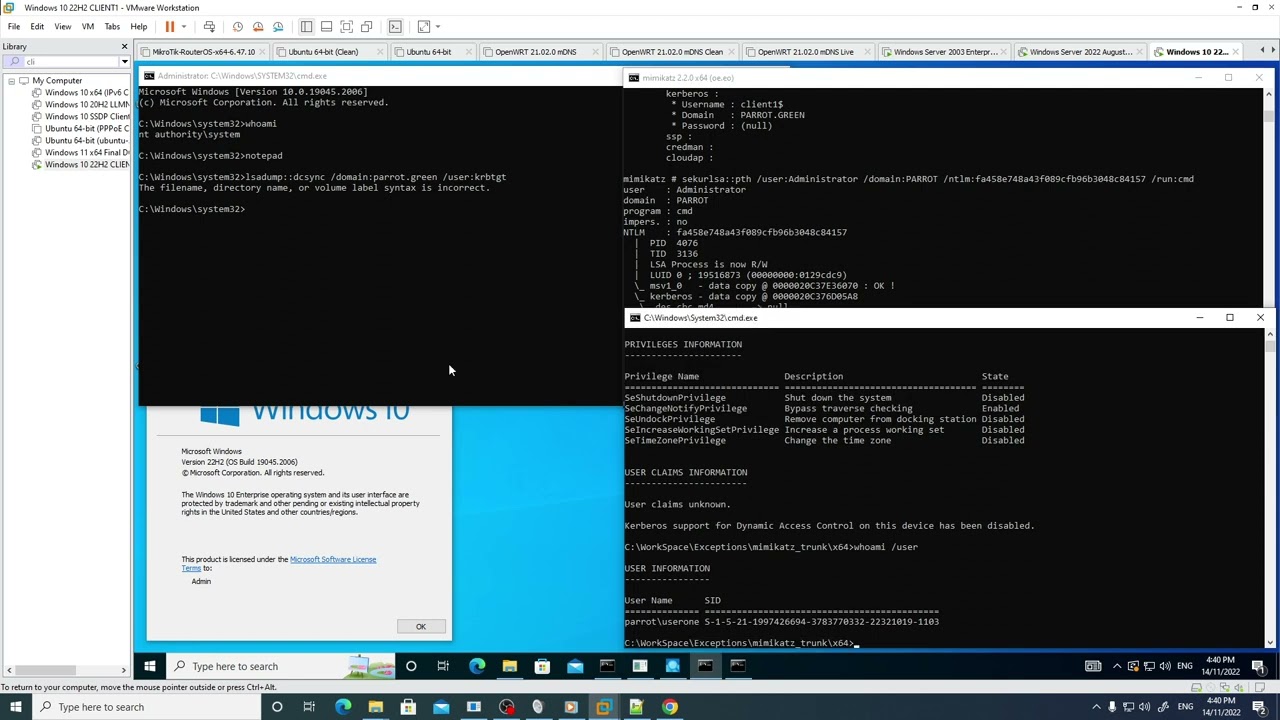Enter full screen mode in VMware
1280x720 pixels.
tap(346, 27)
